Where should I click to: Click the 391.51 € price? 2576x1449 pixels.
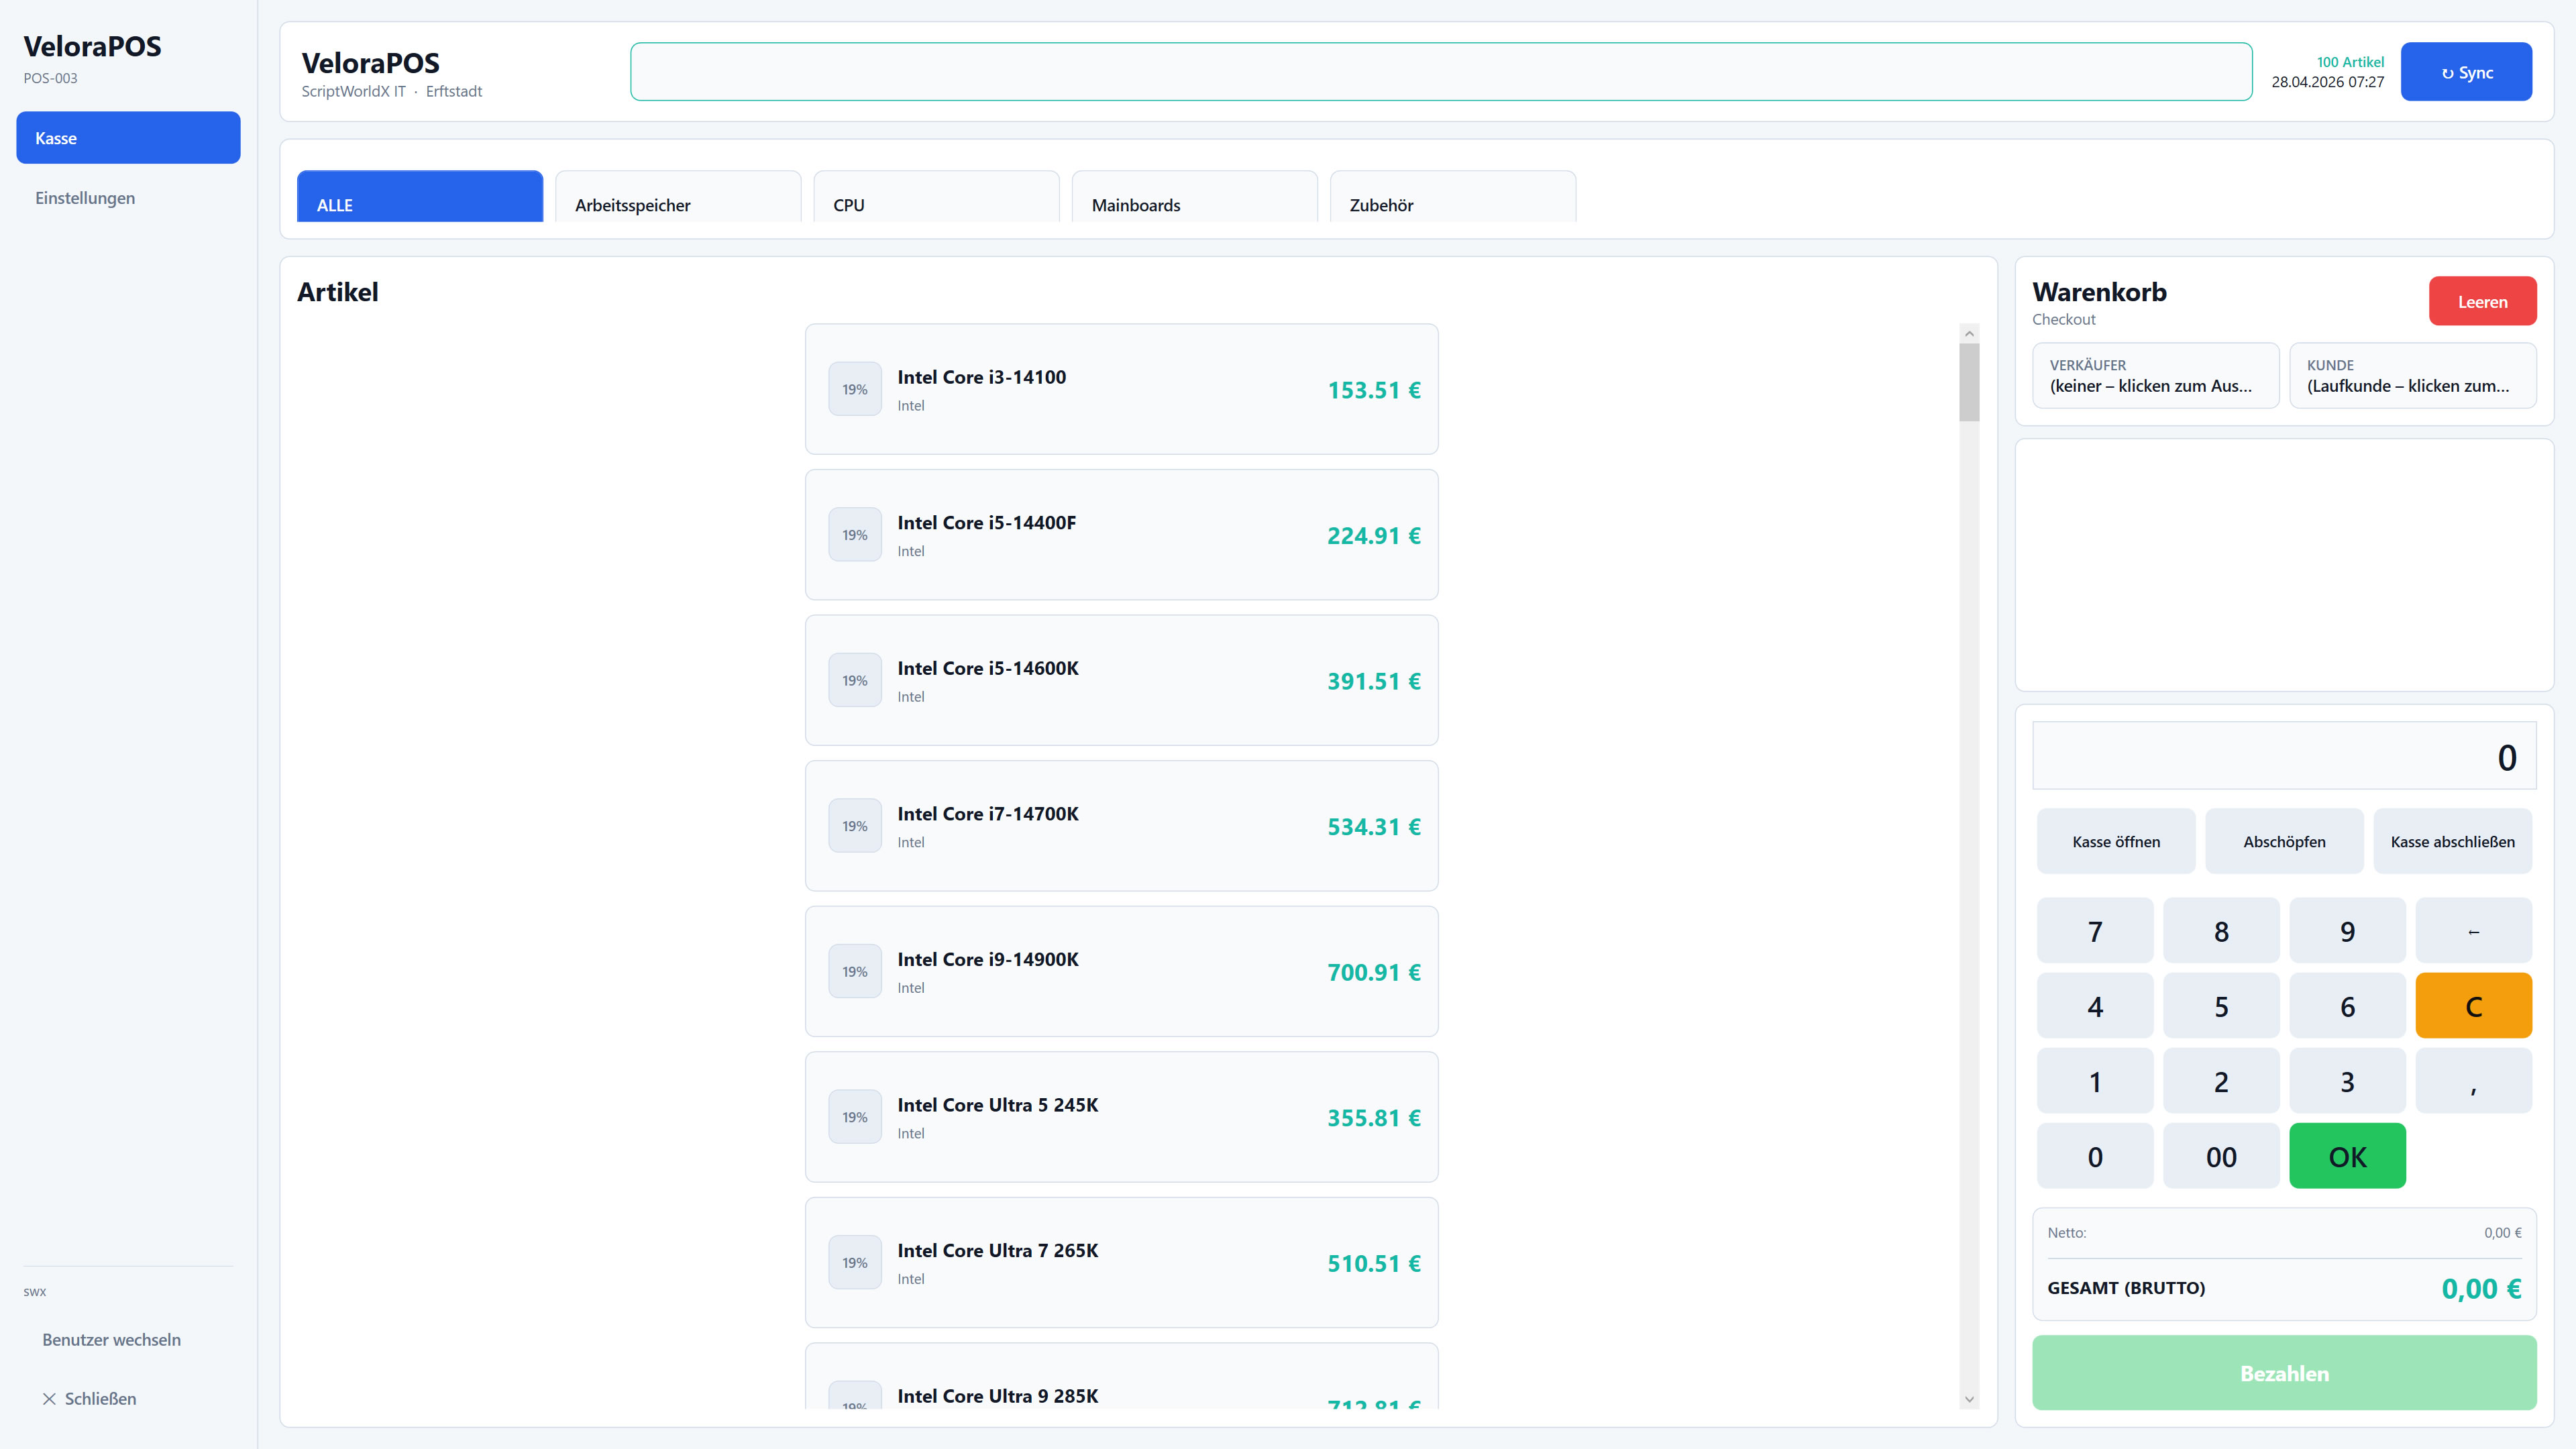(x=1374, y=681)
